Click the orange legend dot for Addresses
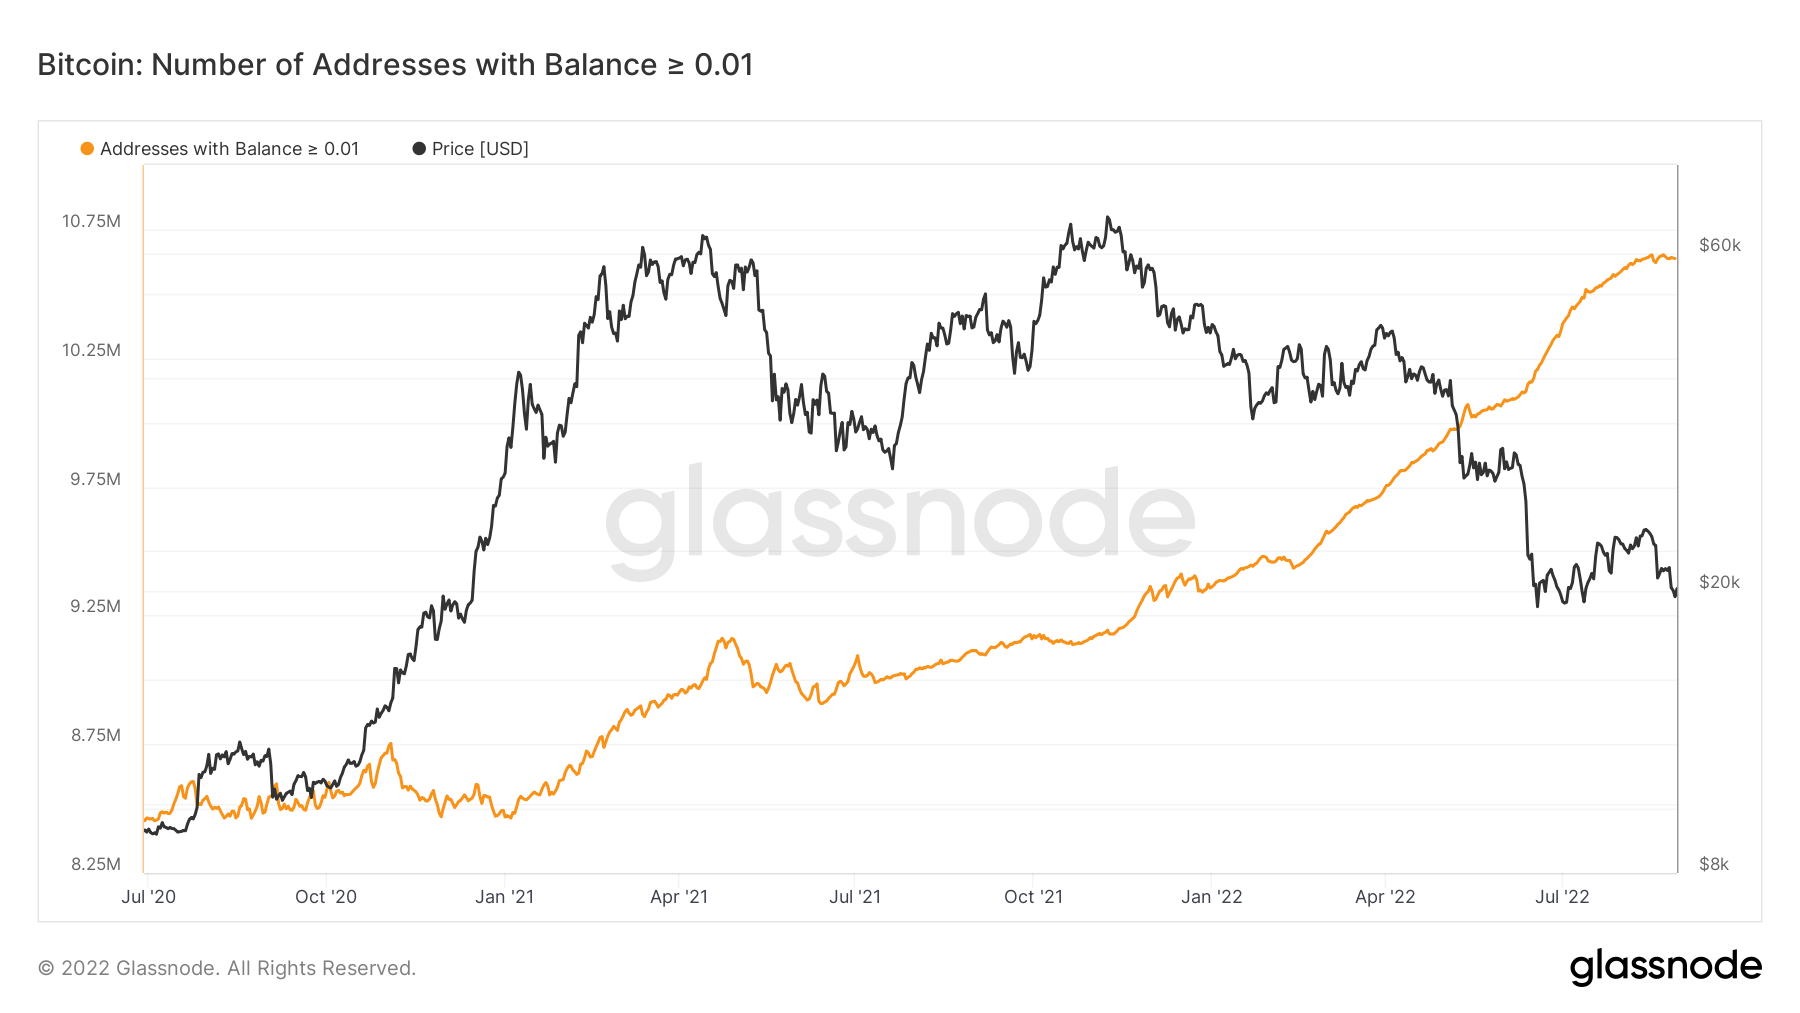The width and height of the screenshot is (1800, 1013). click(87, 149)
